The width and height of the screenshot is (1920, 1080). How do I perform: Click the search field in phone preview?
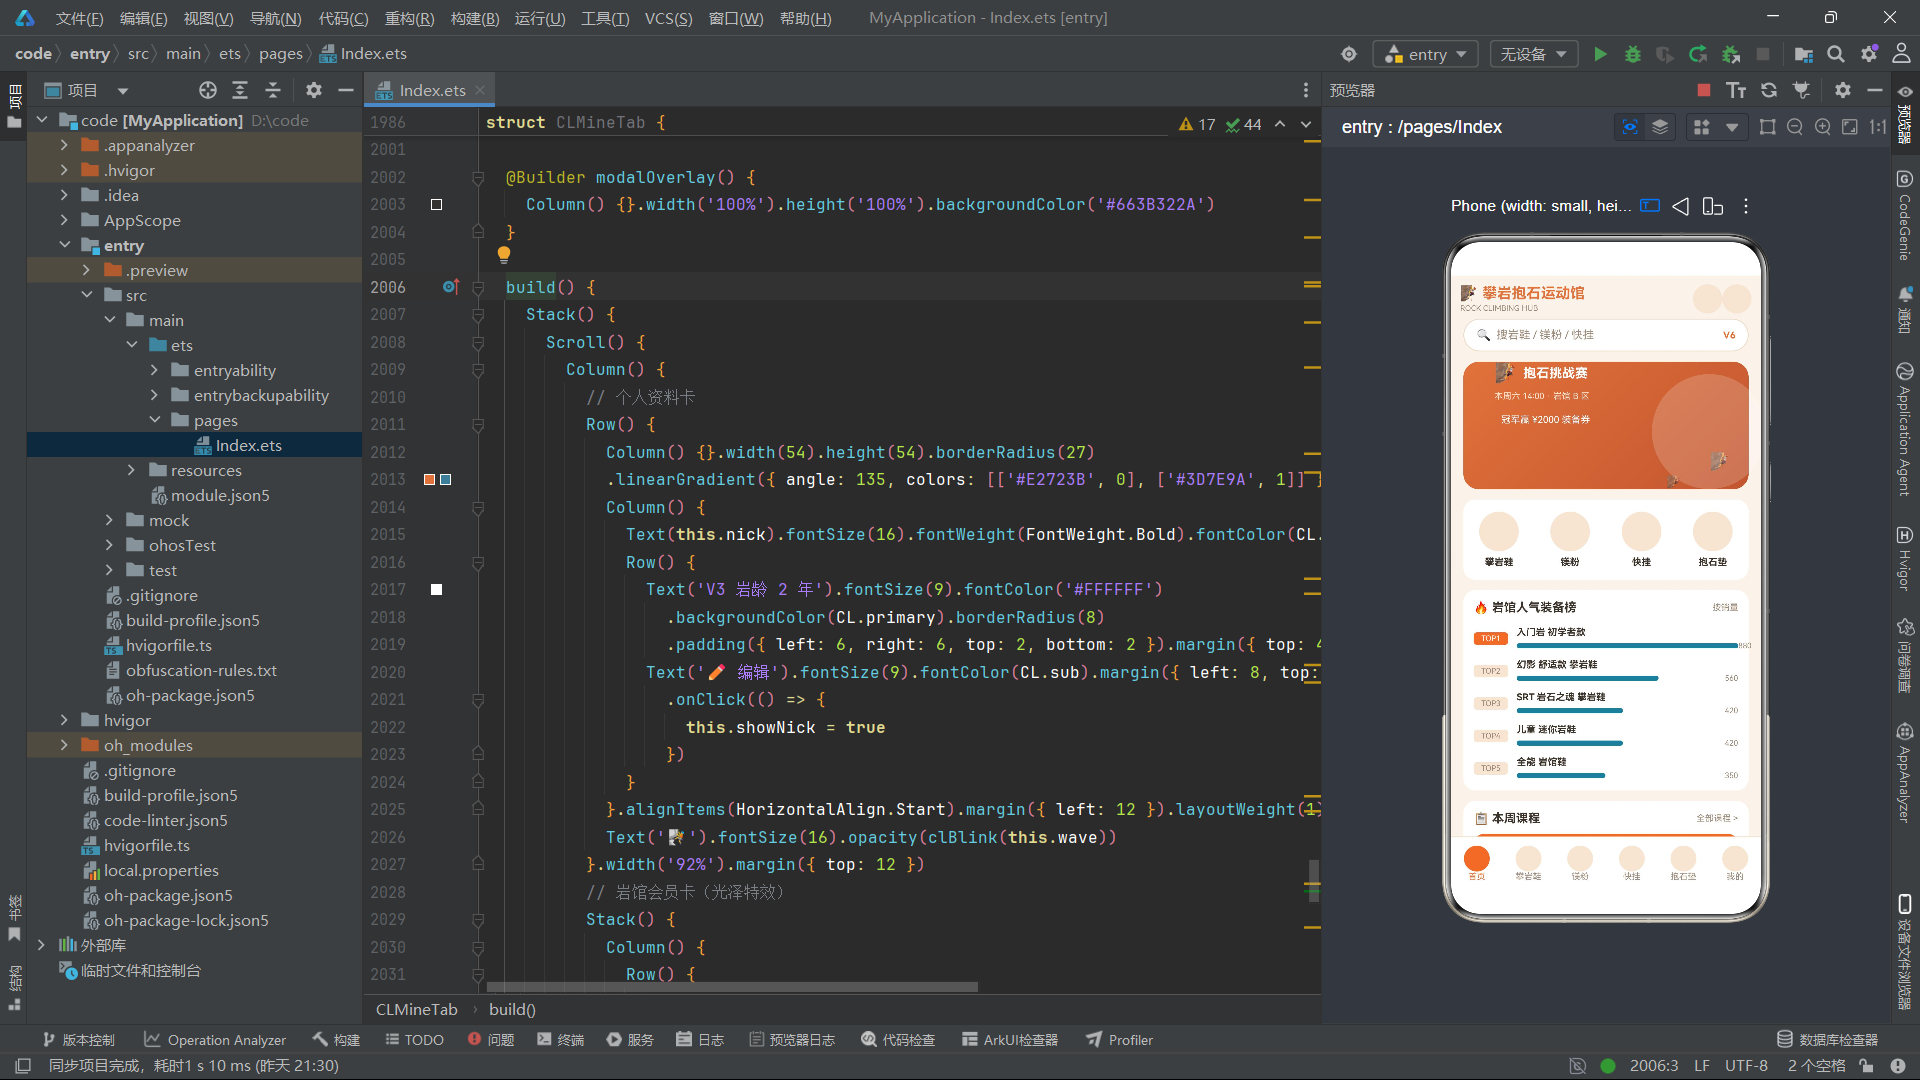1605,335
